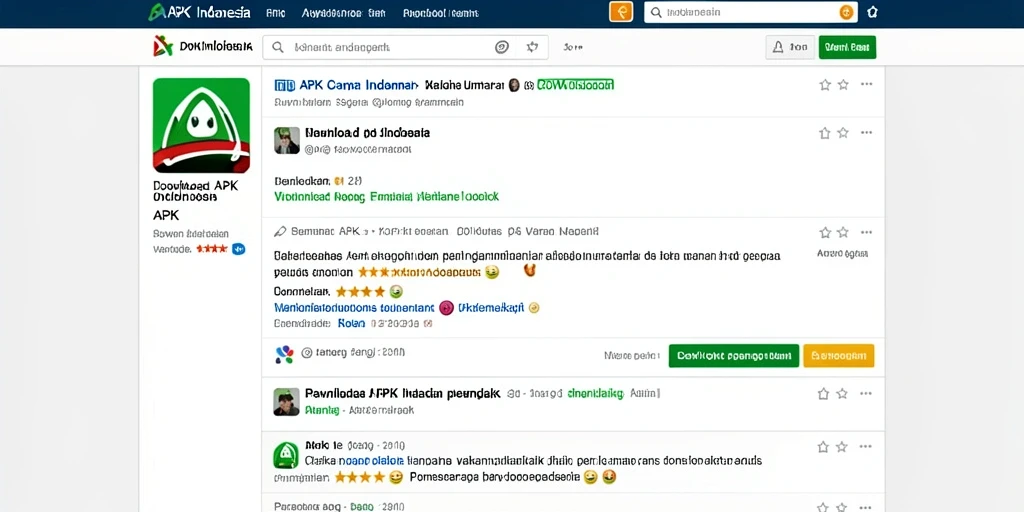Open the green Vionnload link below Benledkan

coord(387,196)
